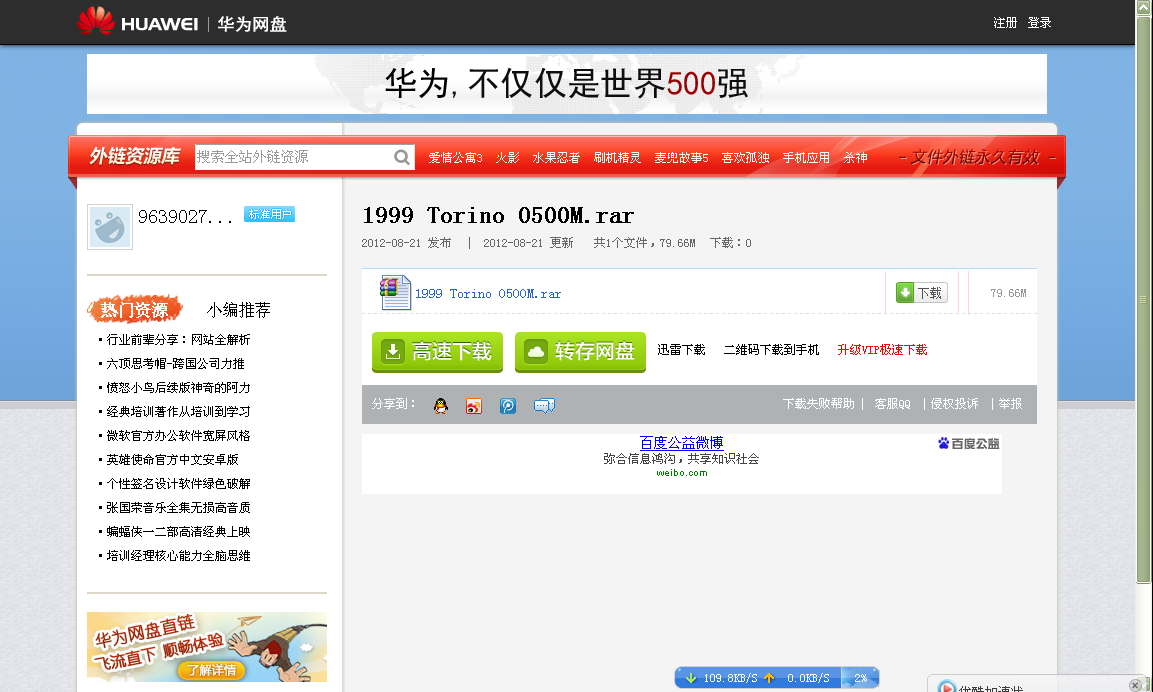Click the 华为网盘 title text
Screen dimensions: 1153x692
click(251, 24)
